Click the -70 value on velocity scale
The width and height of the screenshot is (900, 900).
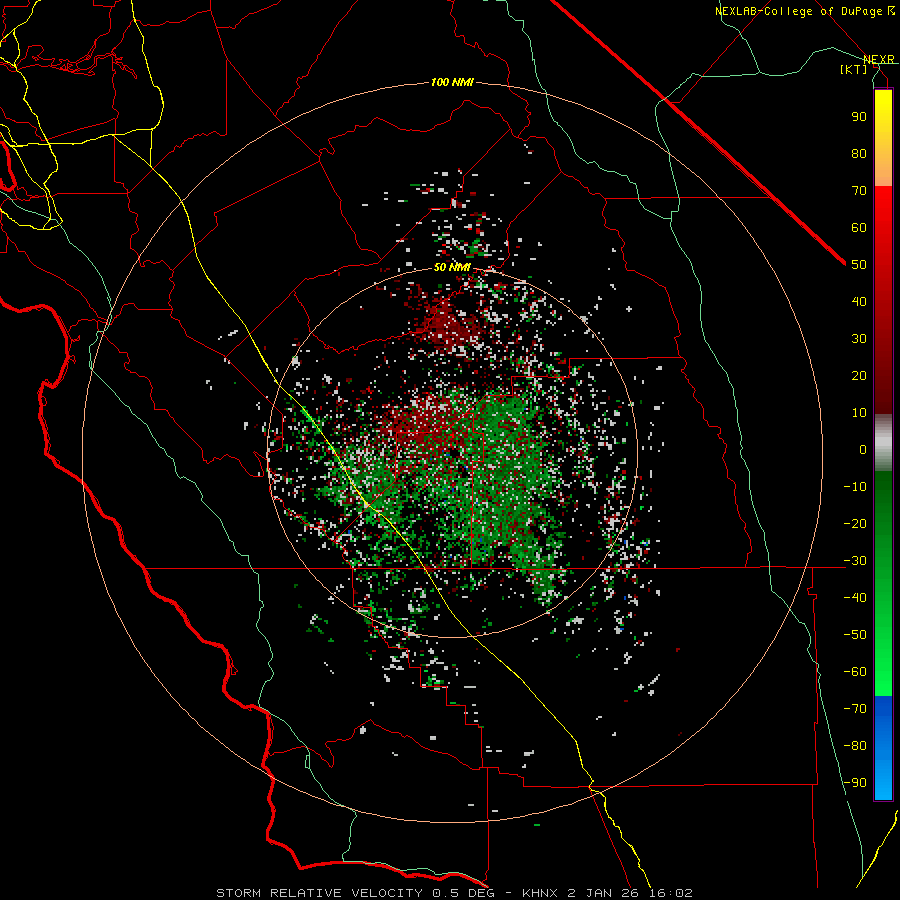[x=855, y=709]
